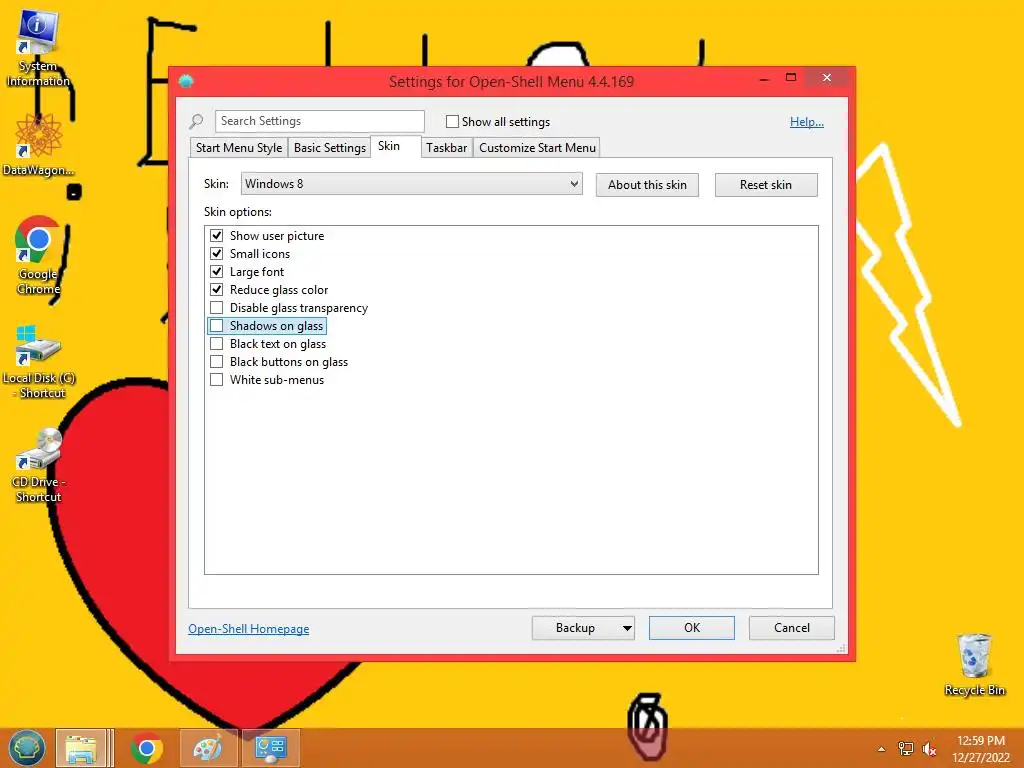Close the Open-Shell settings window
This screenshot has width=1024, height=768.
pos(827,78)
